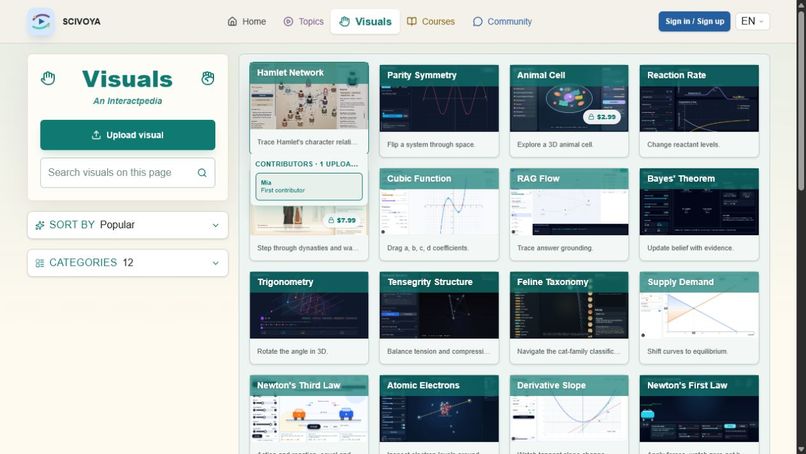Viewport: 806px width, 454px height.
Task: Click the magnifier search icon
Action: [202, 173]
